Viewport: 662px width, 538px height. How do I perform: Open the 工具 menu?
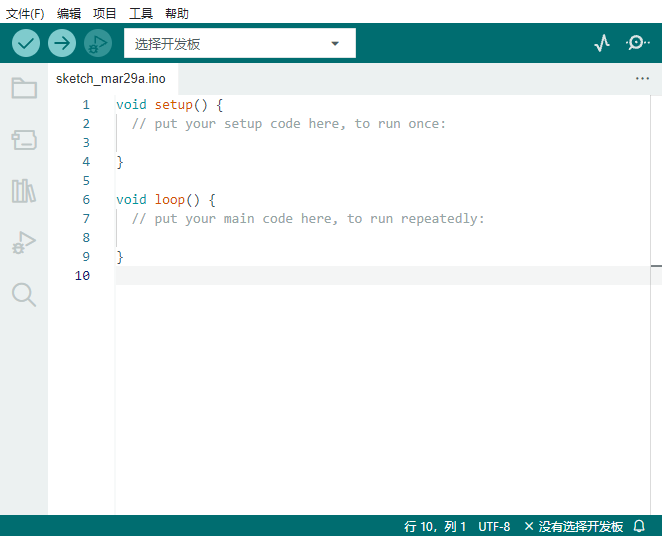click(141, 14)
